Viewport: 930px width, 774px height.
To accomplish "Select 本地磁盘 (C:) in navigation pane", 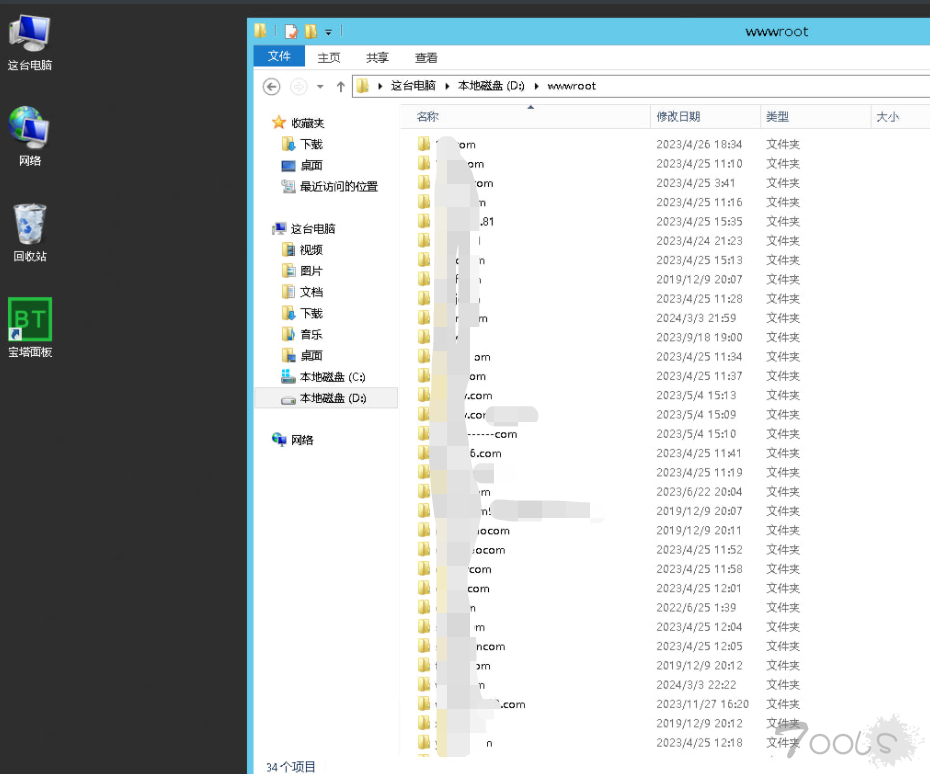I will (333, 377).
